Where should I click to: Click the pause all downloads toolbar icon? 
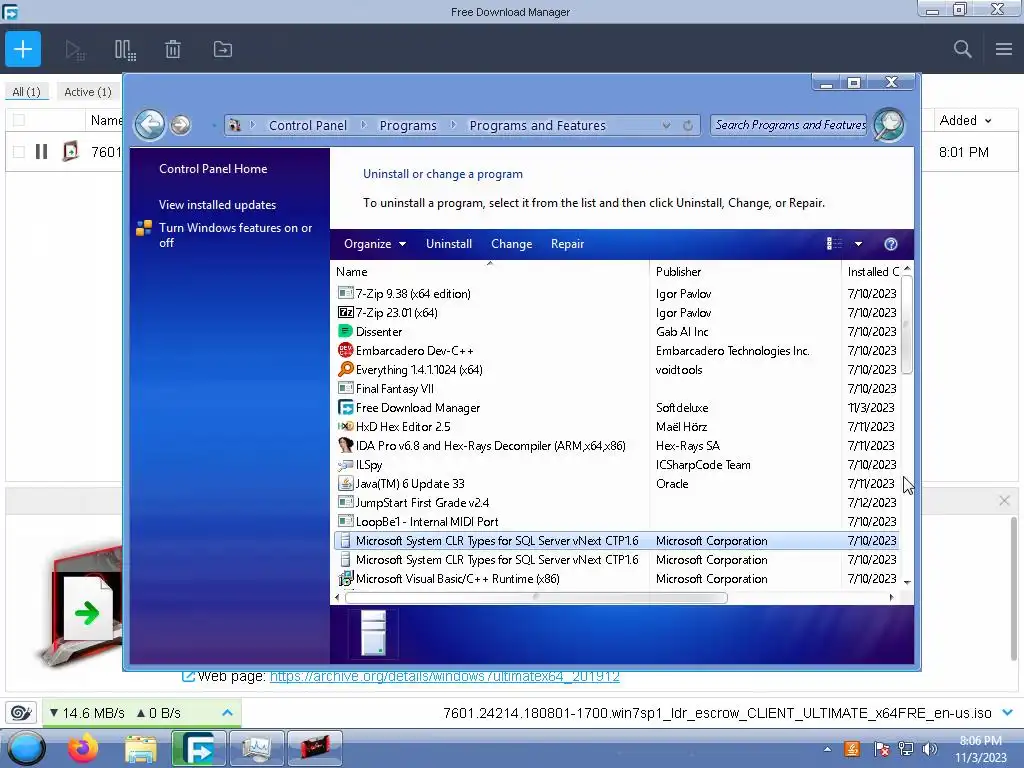pyautogui.click(x=125, y=50)
